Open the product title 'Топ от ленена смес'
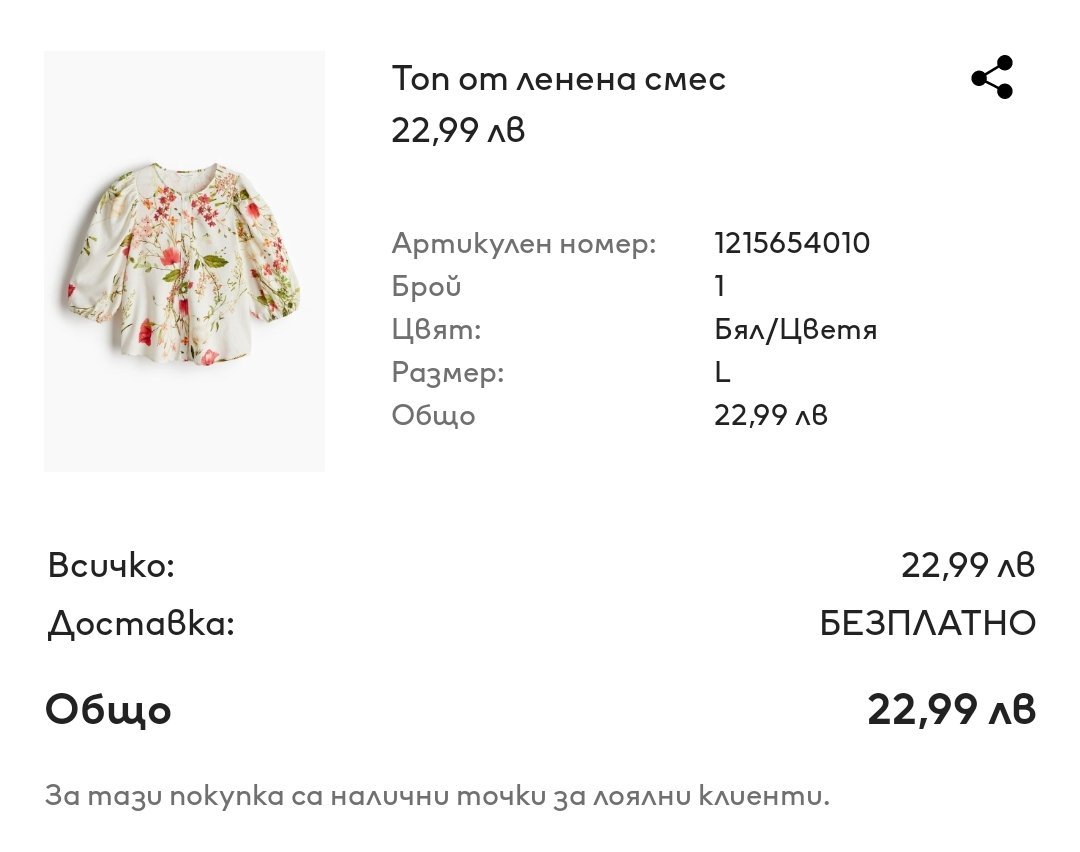 coord(558,79)
